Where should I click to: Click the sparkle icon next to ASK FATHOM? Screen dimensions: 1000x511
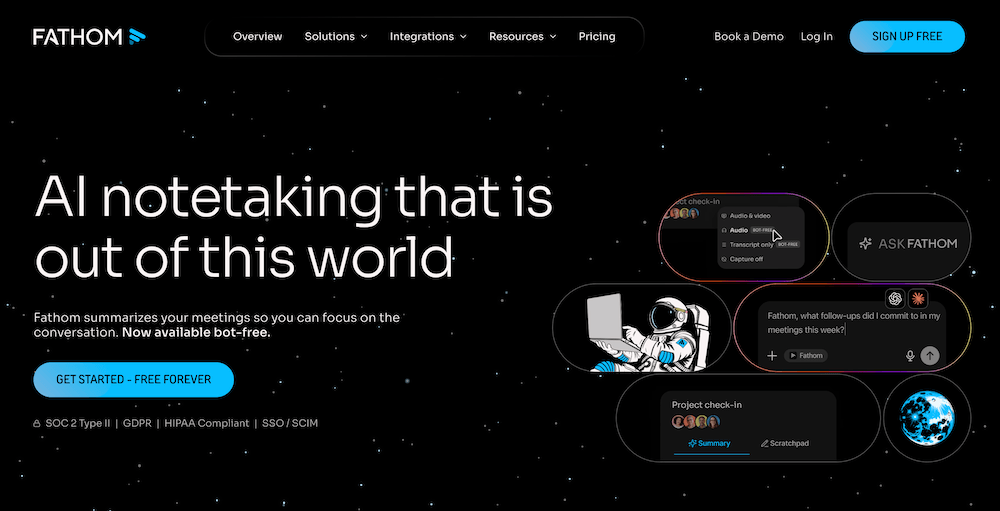865,243
